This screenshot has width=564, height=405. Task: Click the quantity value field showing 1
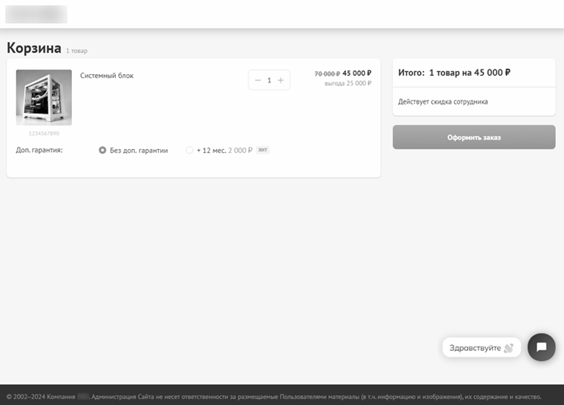(269, 80)
